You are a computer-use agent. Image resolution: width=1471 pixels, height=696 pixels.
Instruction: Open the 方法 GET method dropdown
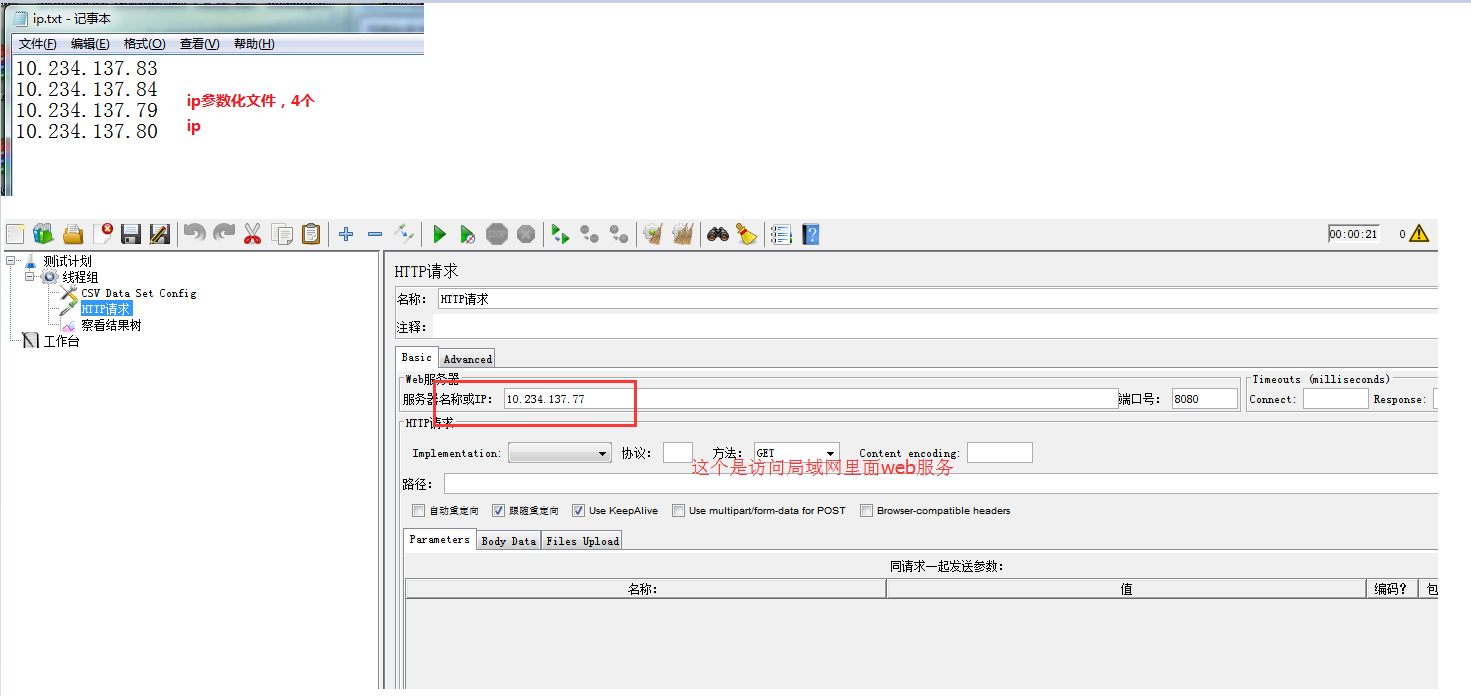point(796,454)
